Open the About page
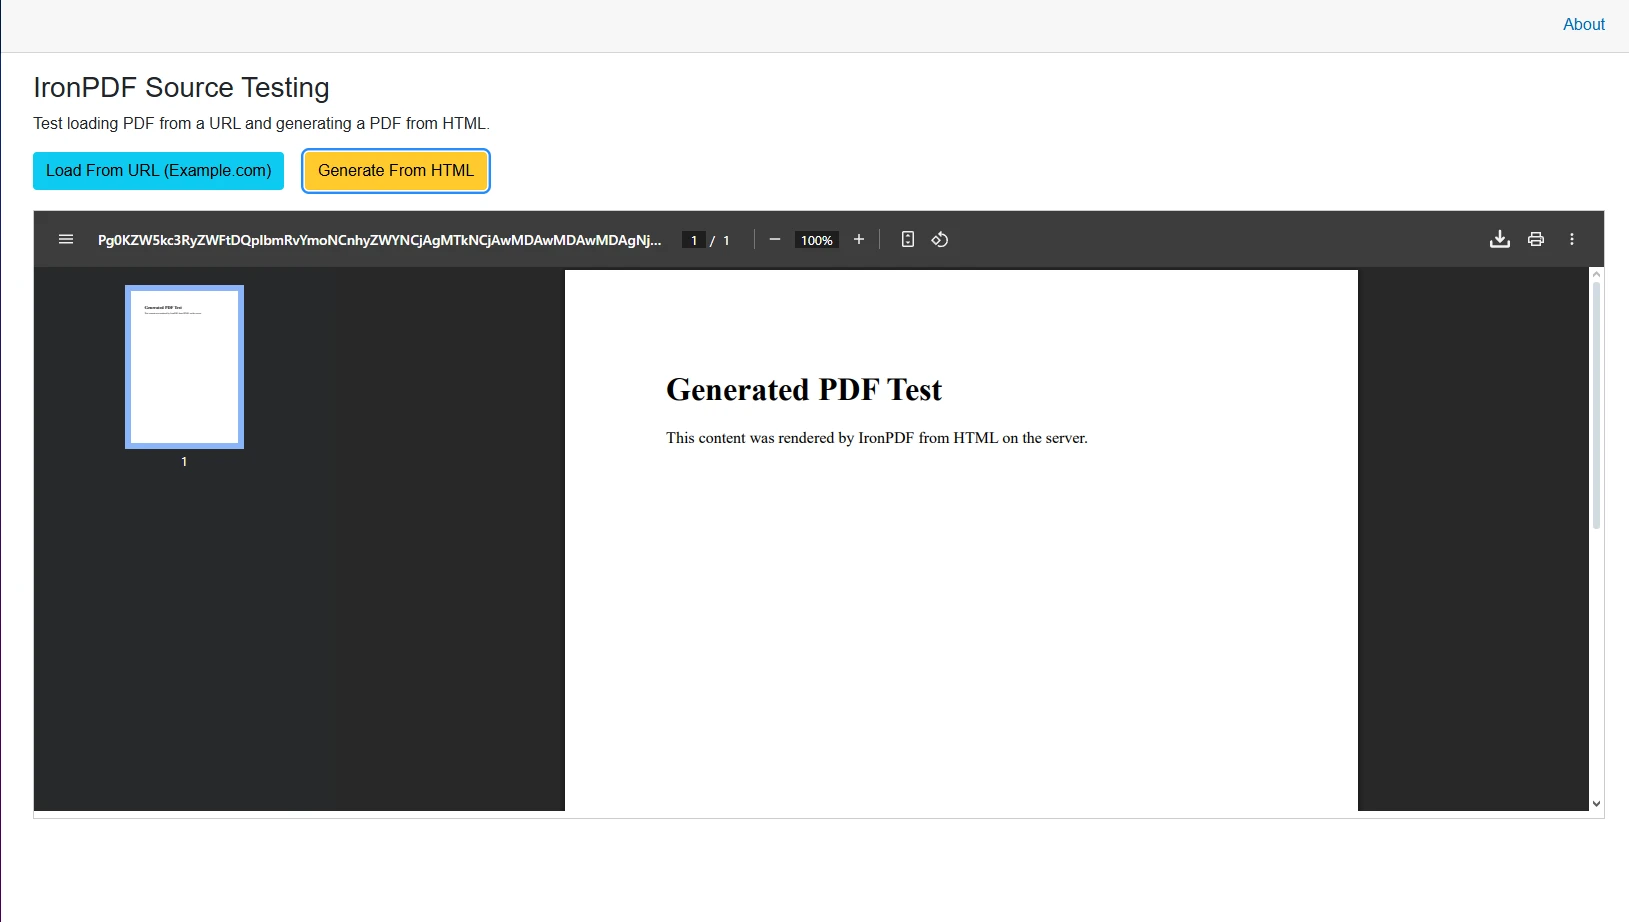 click(x=1583, y=24)
